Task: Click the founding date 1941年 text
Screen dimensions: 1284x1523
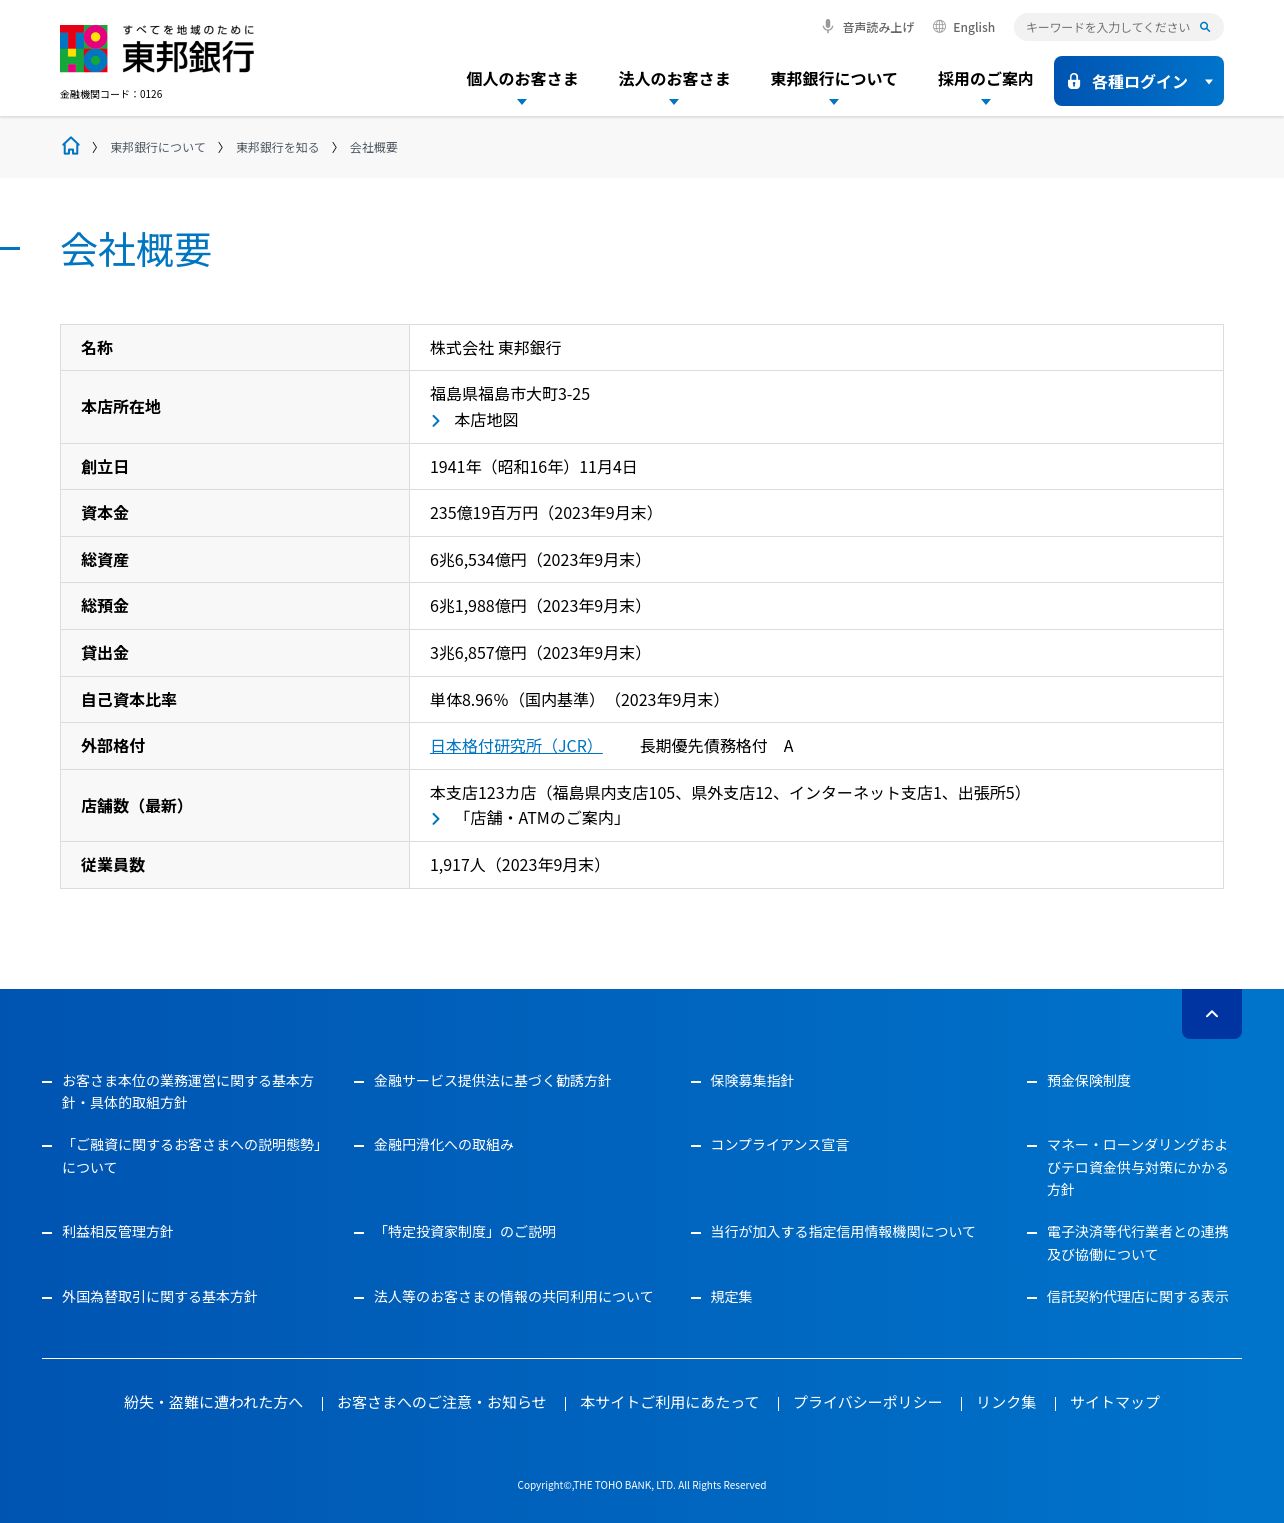Action: click(x=534, y=467)
